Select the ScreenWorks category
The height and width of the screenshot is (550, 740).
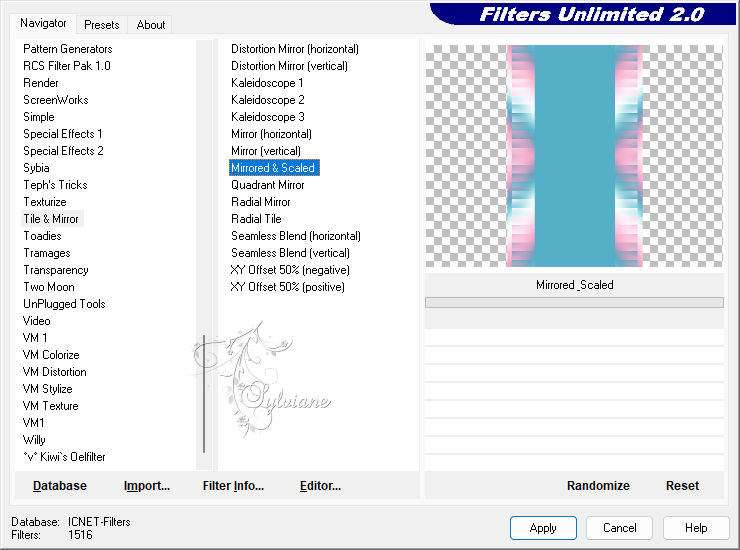click(x=56, y=100)
